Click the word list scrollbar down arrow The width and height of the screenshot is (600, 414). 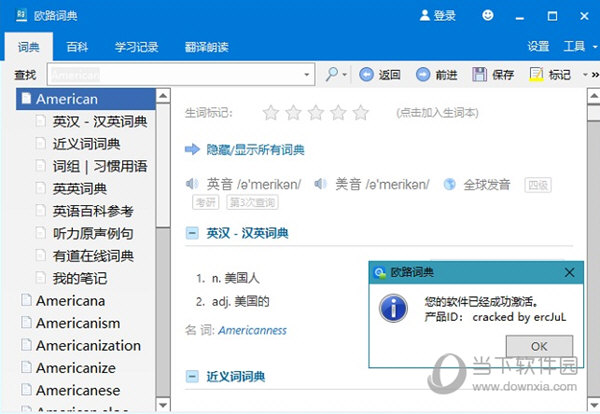163,404
